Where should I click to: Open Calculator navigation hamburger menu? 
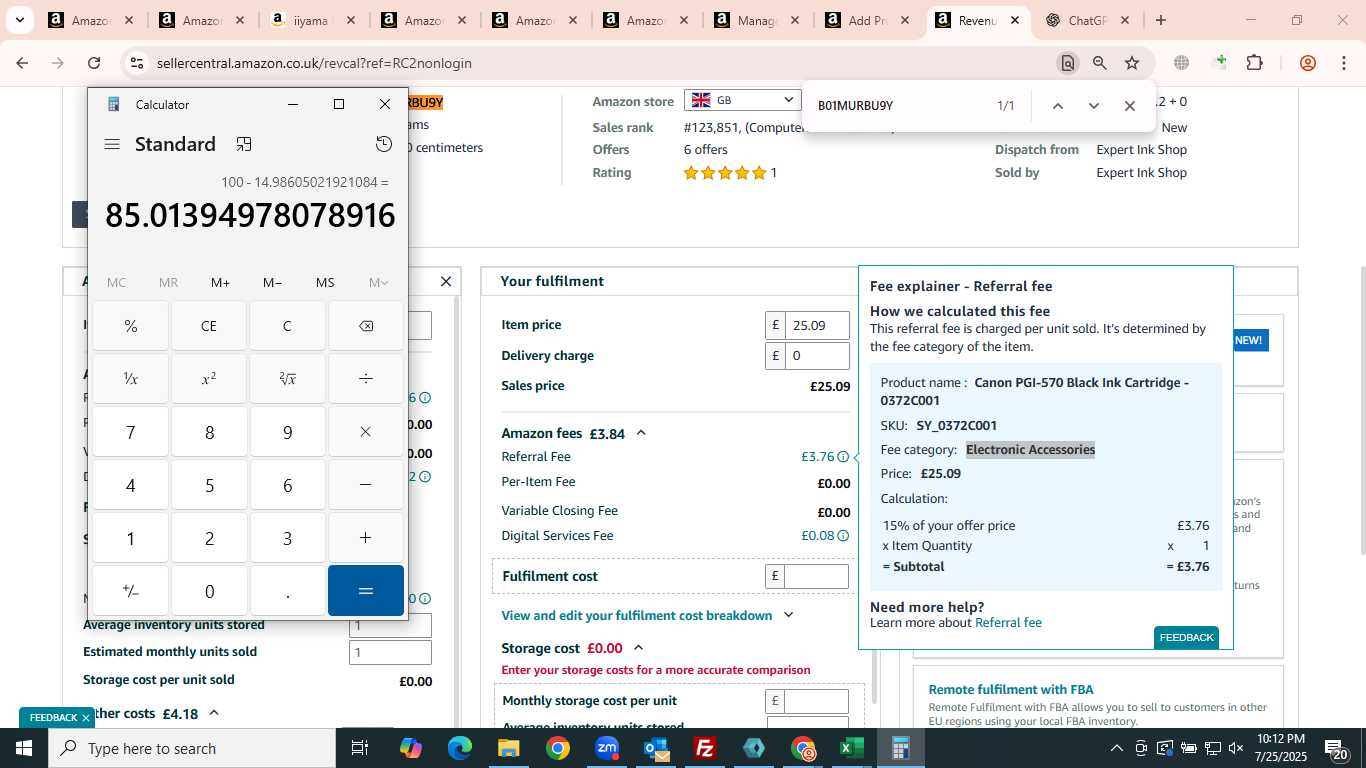point(112,144)
